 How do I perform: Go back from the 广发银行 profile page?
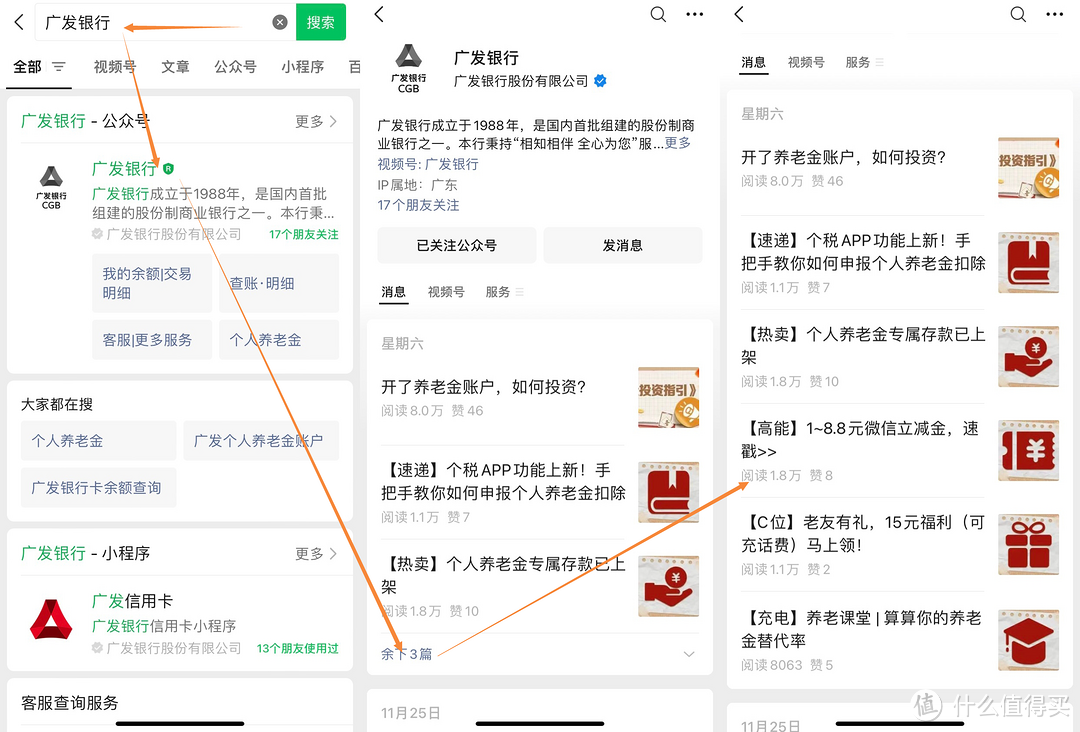click(380, 14)
